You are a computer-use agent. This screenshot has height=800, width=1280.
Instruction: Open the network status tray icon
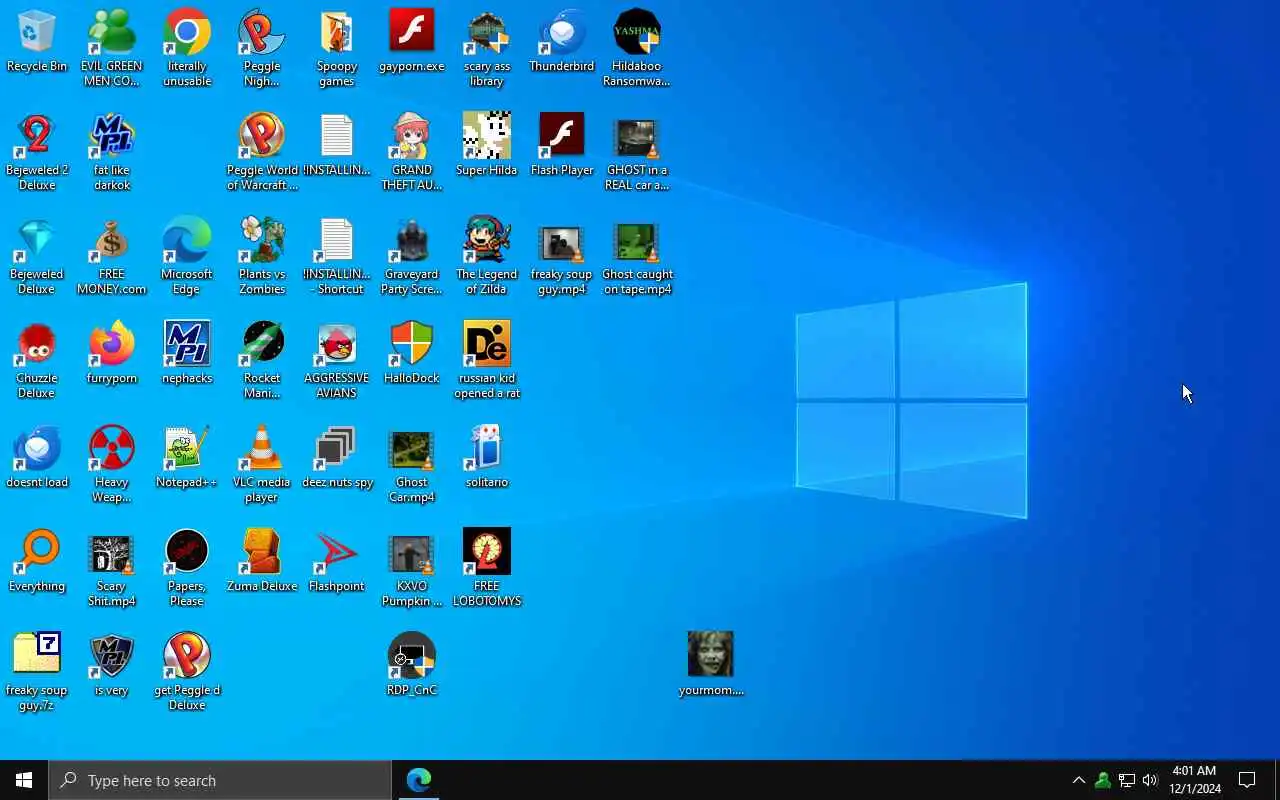click(x=1127, y=781)
